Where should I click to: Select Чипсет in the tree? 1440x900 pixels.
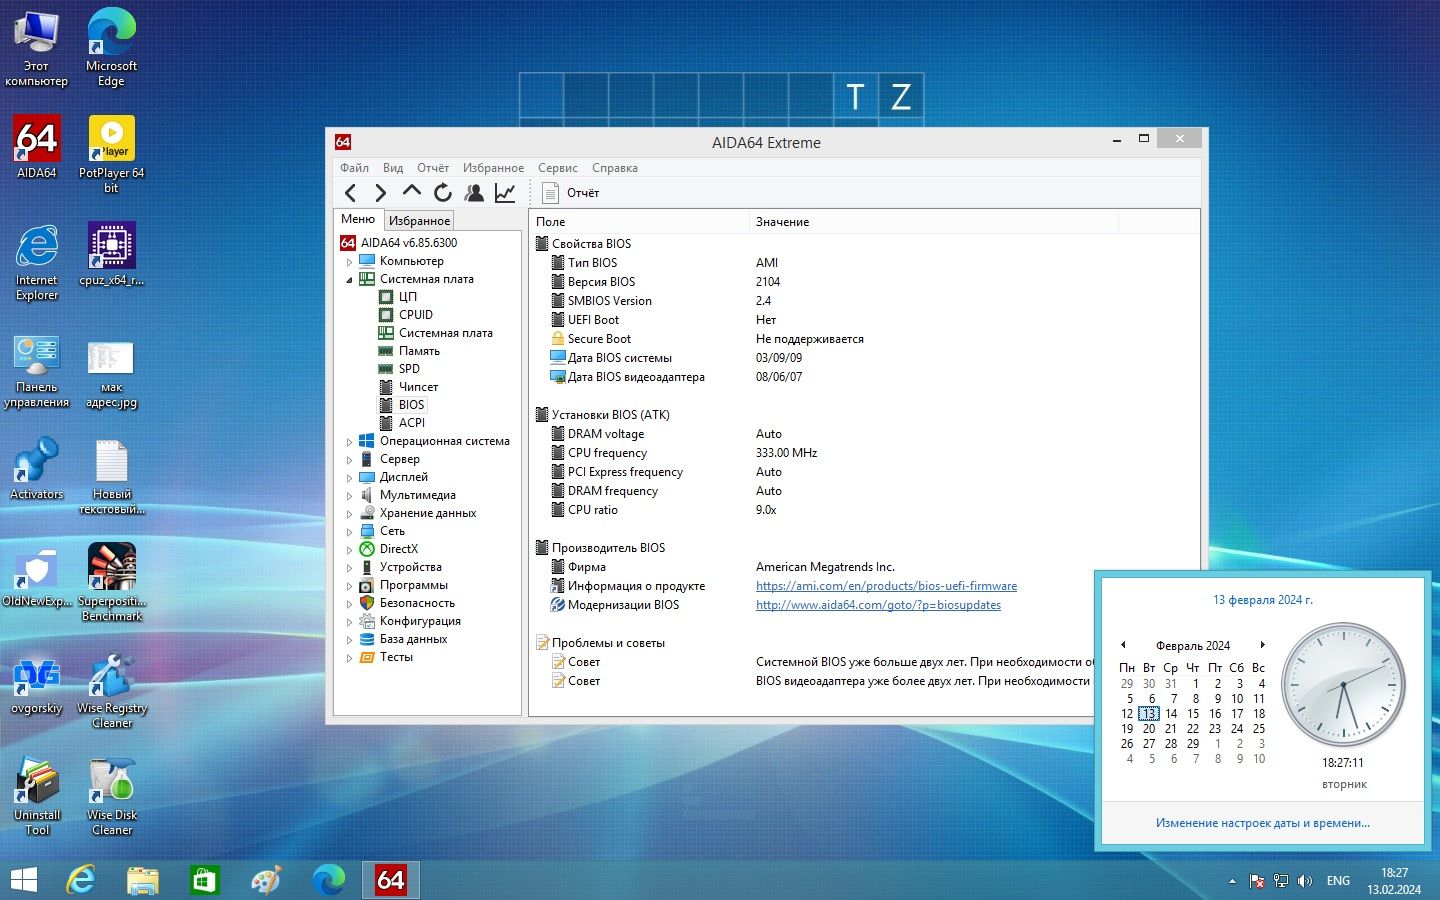coord(418,387)
